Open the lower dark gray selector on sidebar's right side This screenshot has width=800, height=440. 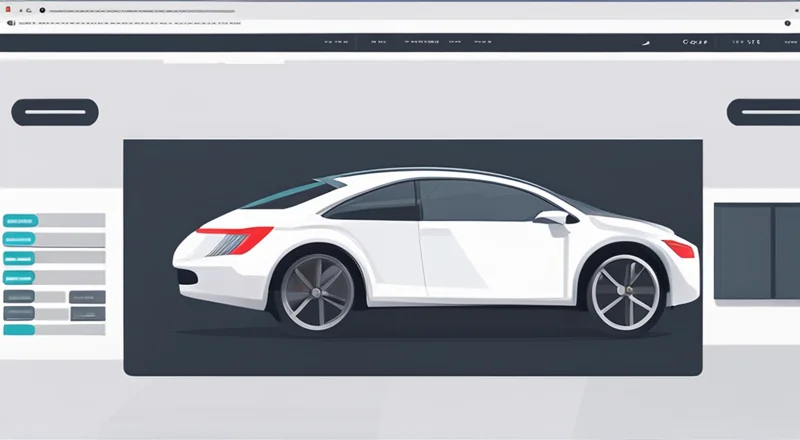coord(87,314)
